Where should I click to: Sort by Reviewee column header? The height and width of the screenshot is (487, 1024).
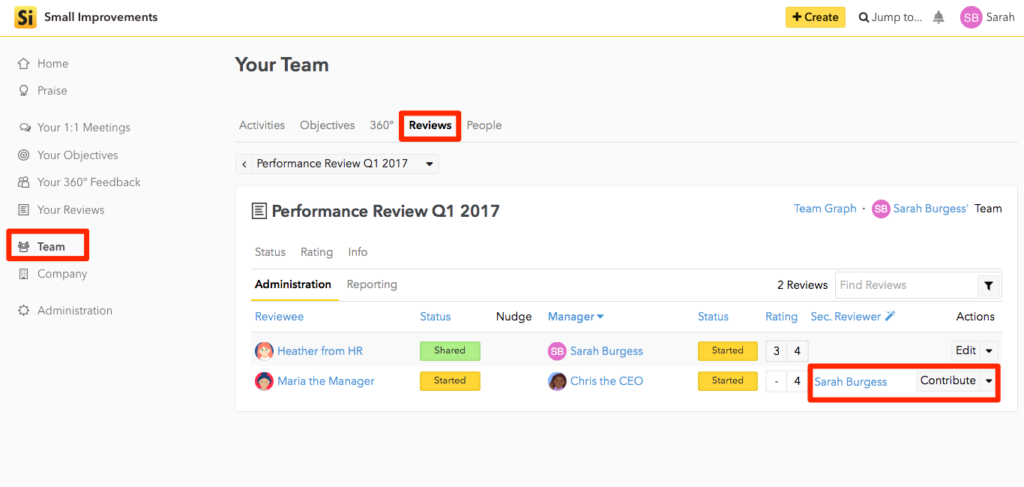pyautogui.click(x=279, y=317)
